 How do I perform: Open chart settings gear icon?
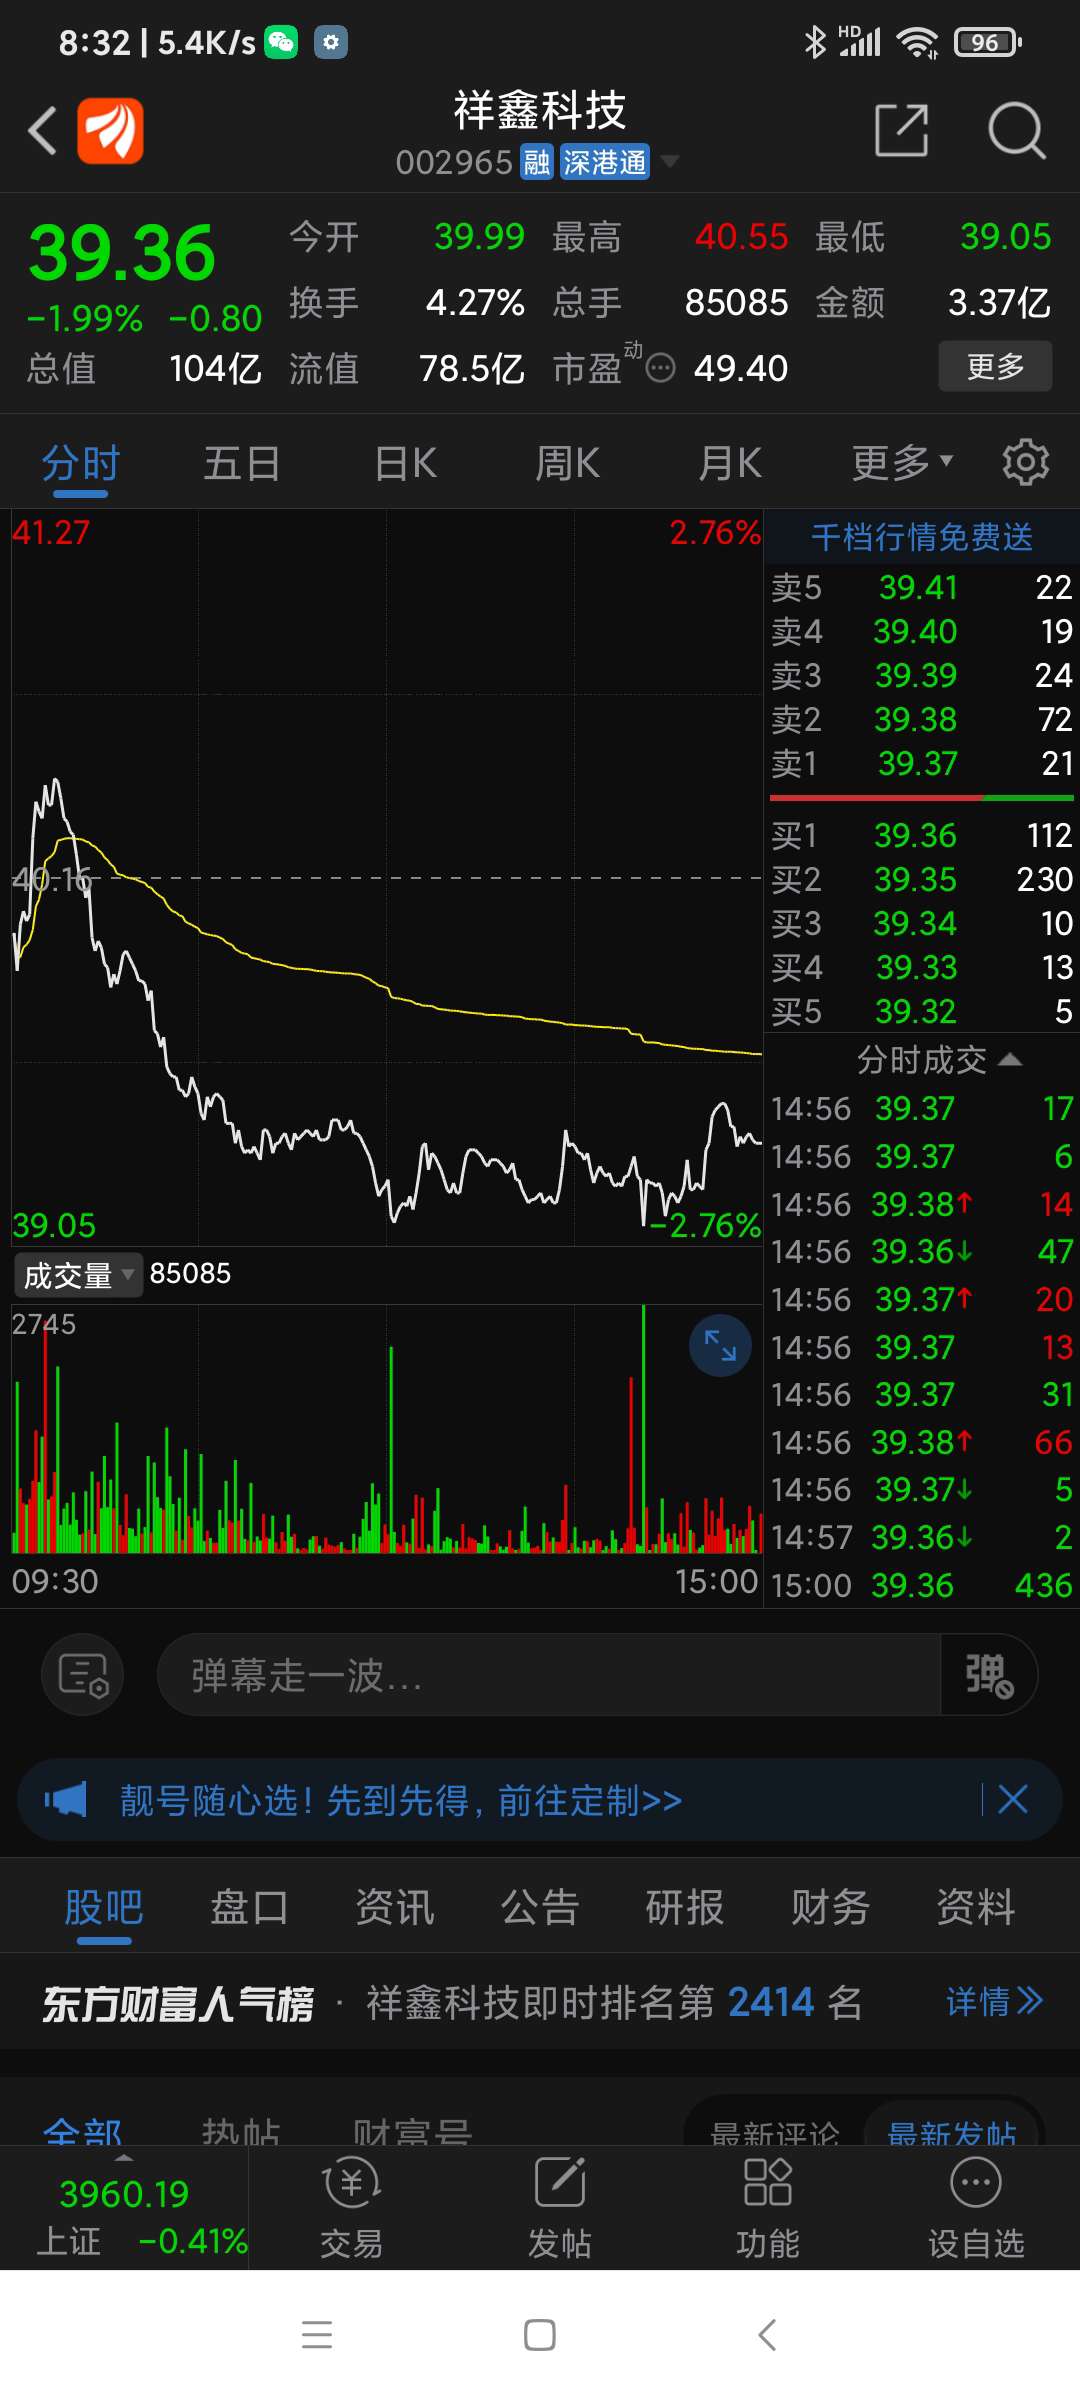[x=1026, y=463]
